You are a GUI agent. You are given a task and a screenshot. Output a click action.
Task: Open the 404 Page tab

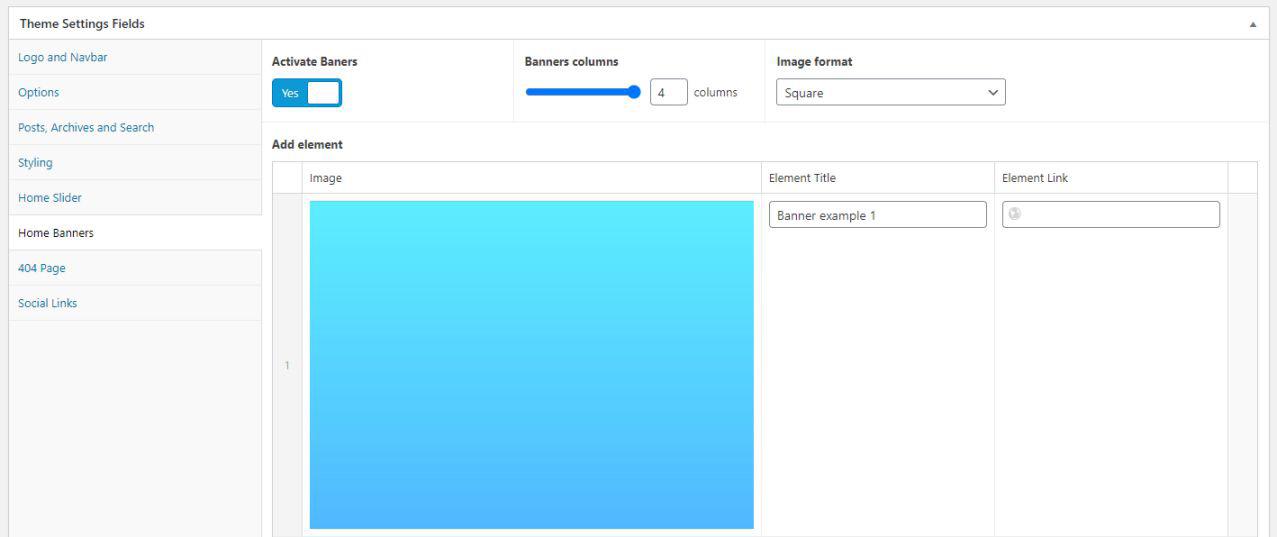135,268
